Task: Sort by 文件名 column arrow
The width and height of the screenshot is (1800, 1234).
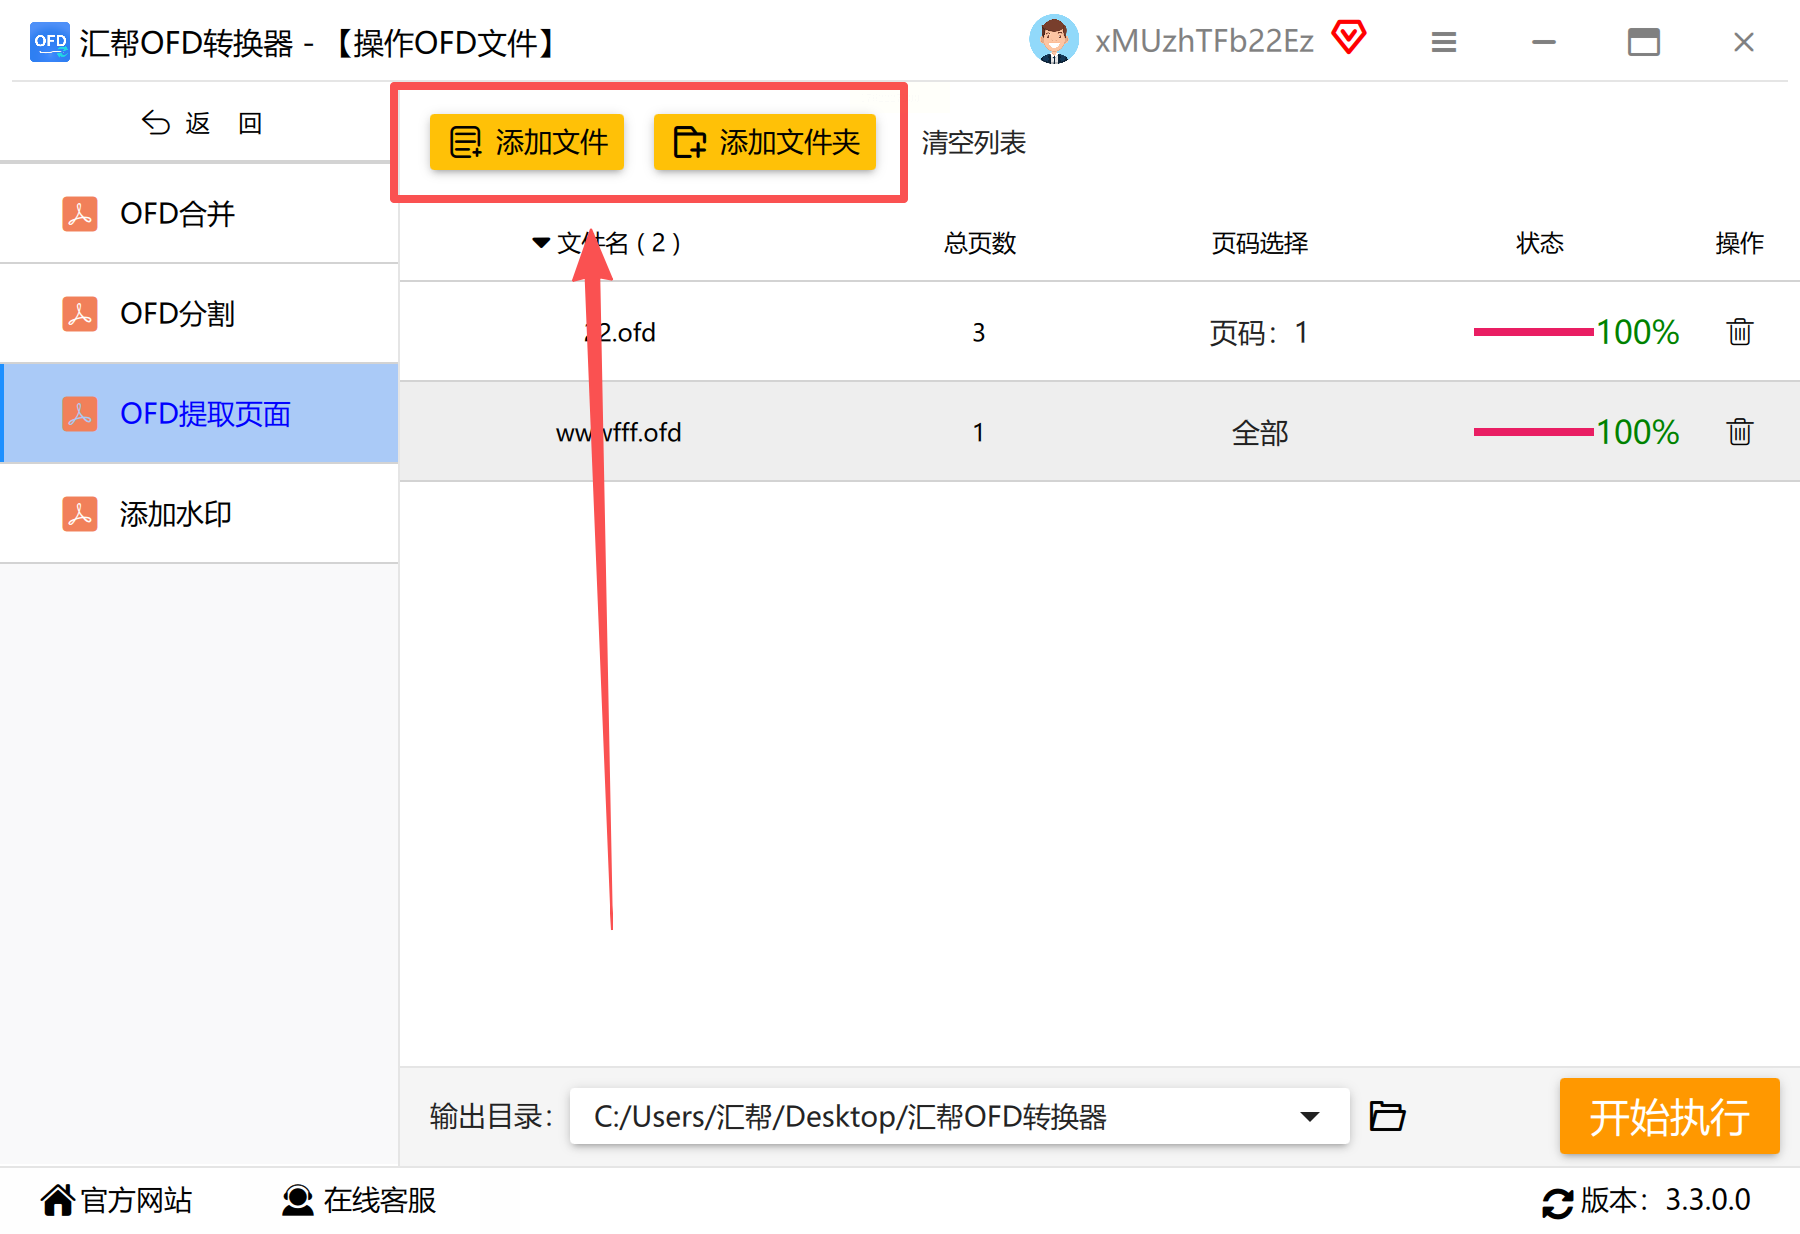Action: pos(541,243)
